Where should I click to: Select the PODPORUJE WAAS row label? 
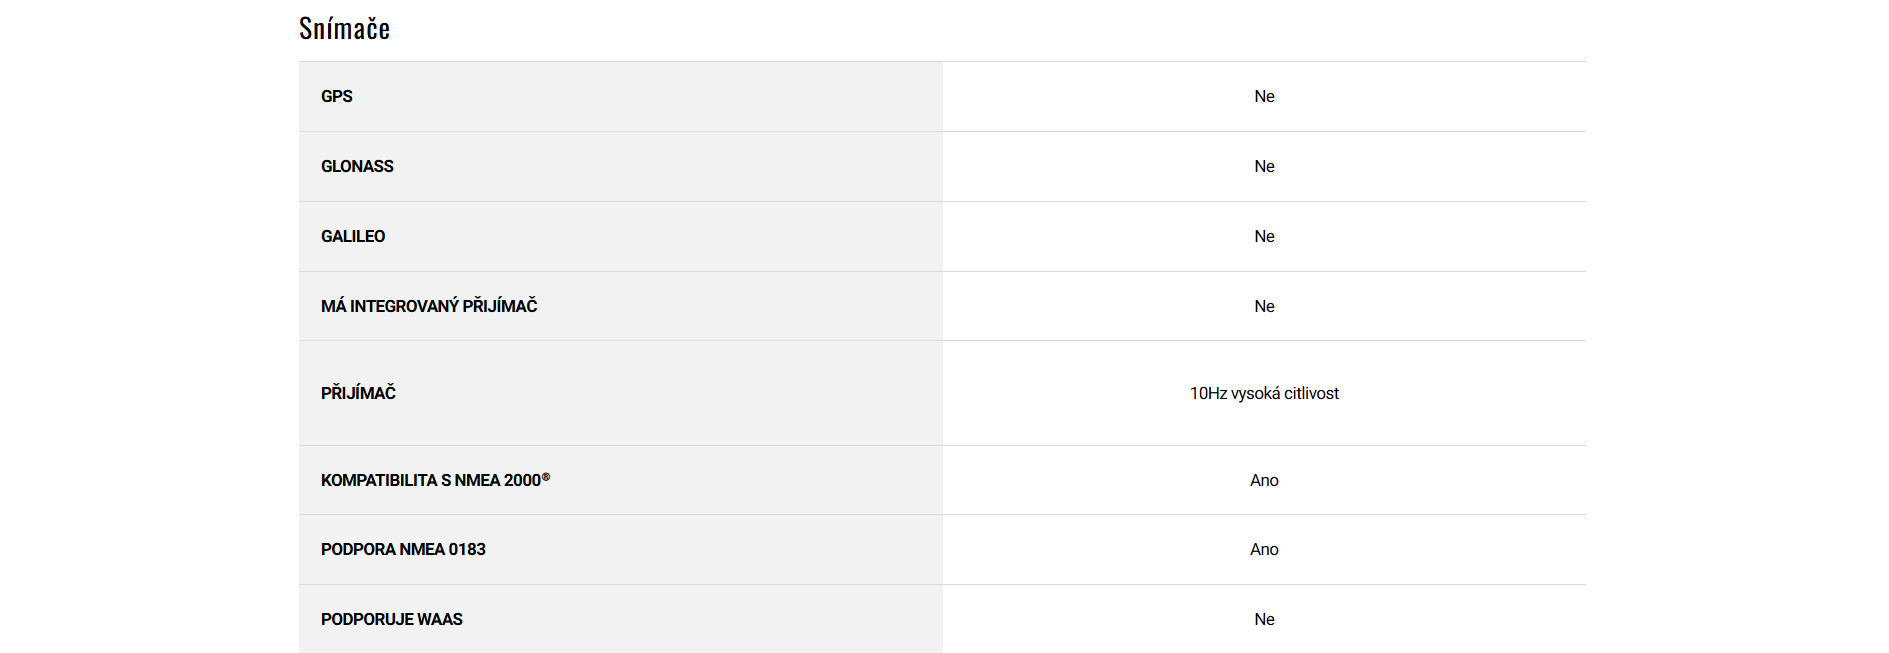[x=392, y=620]
